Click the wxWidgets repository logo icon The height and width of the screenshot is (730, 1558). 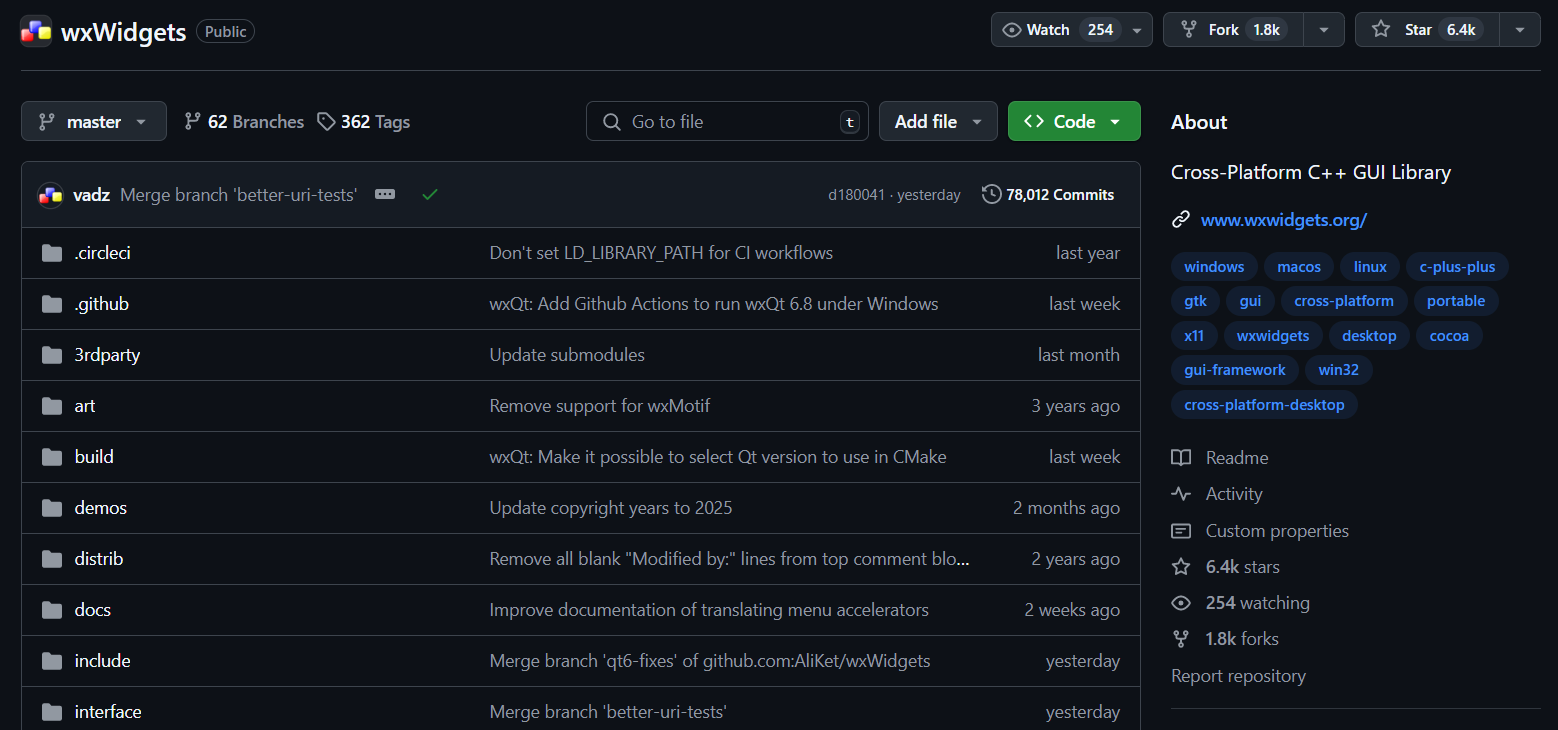[36, 31]
